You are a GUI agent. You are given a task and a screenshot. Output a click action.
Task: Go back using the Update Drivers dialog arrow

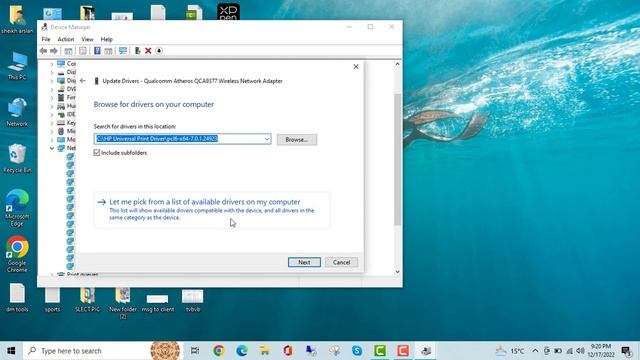click(x=83, y=81)
